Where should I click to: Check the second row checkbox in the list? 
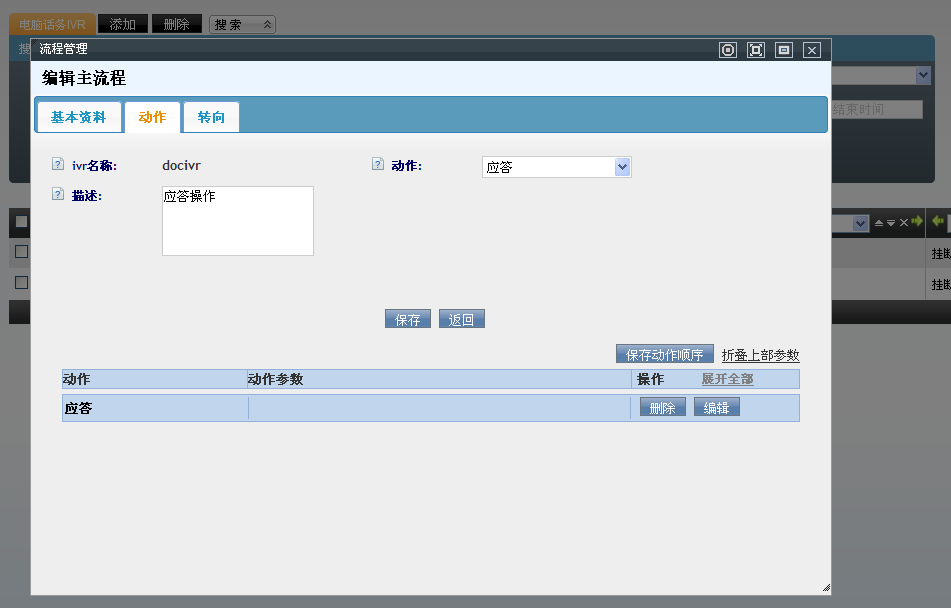(21, 283)
